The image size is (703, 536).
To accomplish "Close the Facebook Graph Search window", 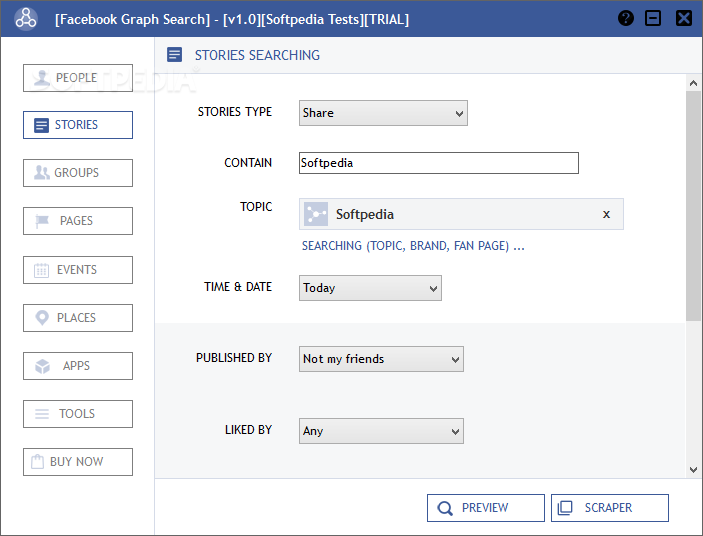I will pyautogui.click(x=684, y=18).
